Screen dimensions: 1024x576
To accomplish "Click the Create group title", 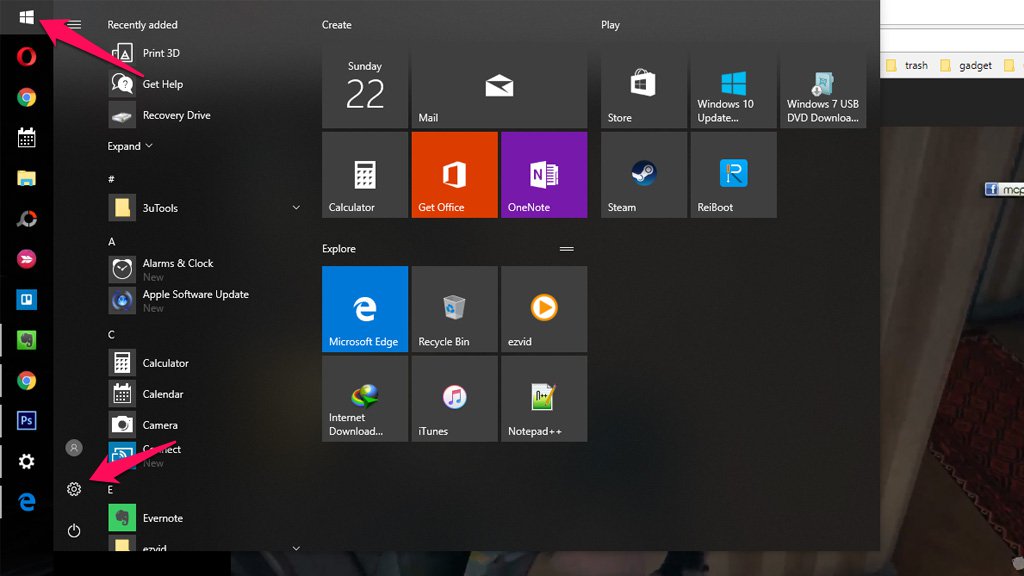I will (336, 25).
